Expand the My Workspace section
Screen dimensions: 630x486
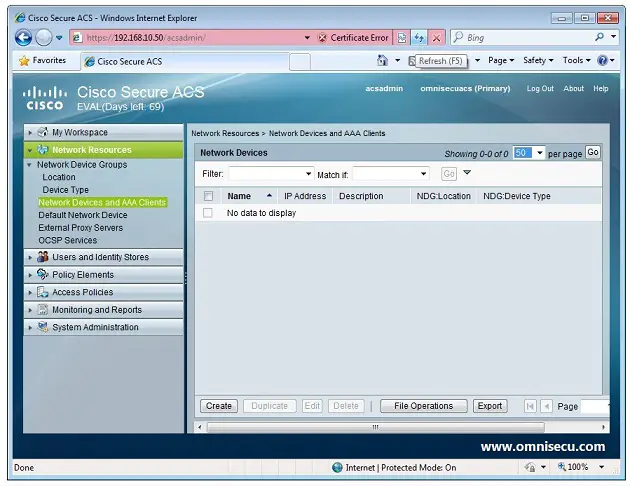(x=30, y=132)
